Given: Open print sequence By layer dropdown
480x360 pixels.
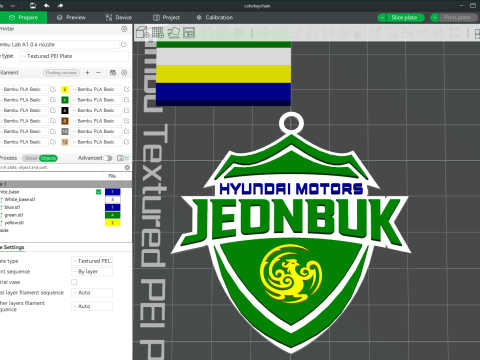Looking at the screenshot, I should click(x=92, y=272).
